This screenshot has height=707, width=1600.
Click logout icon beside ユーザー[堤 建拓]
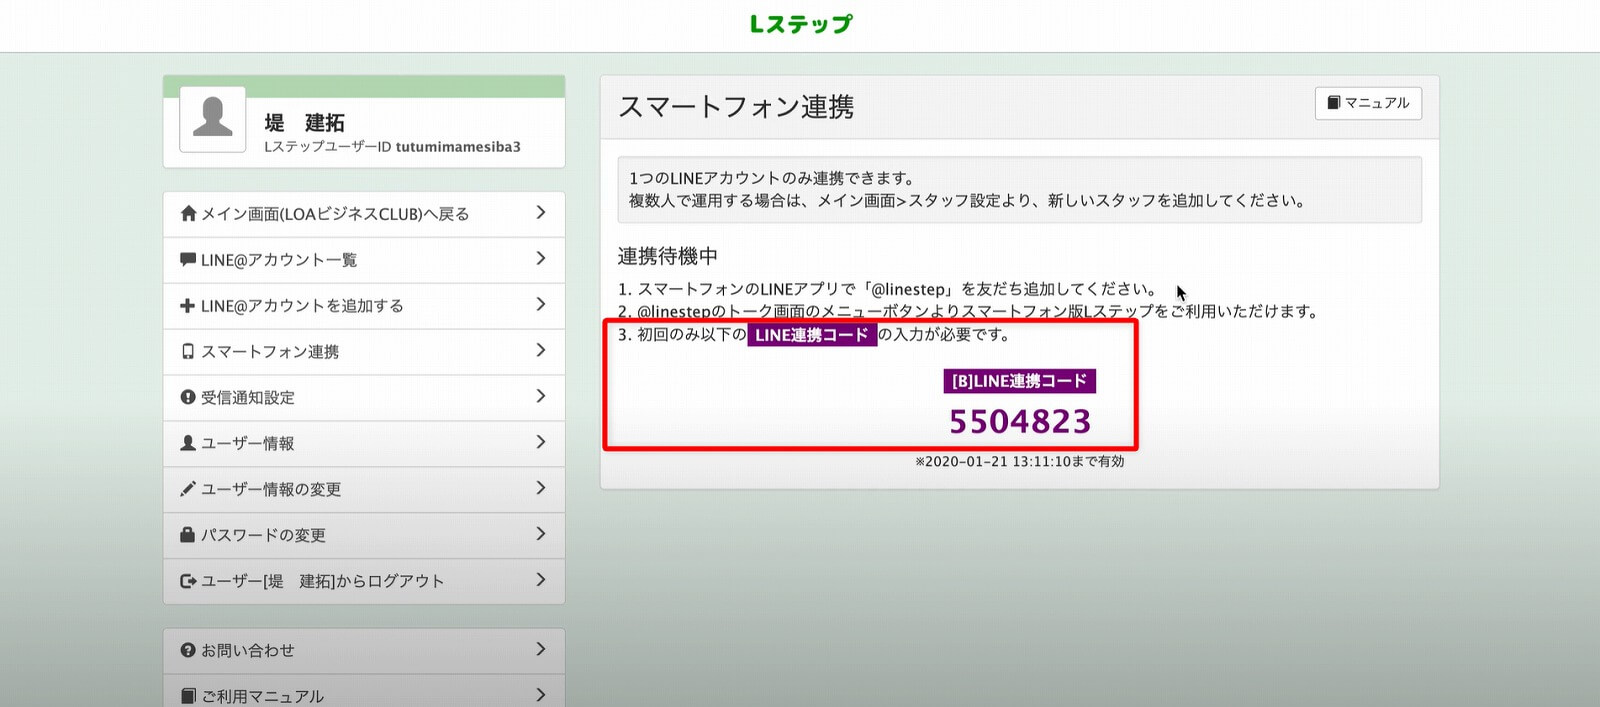[x=188, y=580]
